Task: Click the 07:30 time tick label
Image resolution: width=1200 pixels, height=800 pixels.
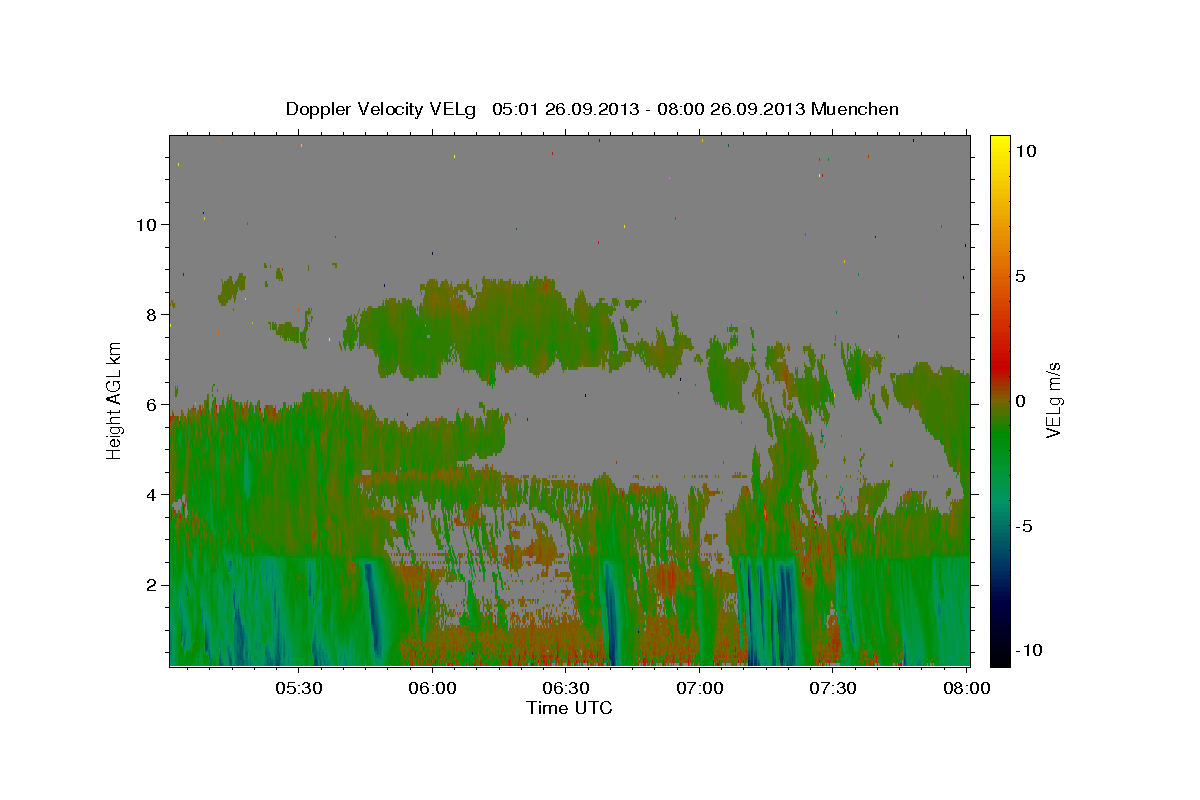Action: point(833,689)
